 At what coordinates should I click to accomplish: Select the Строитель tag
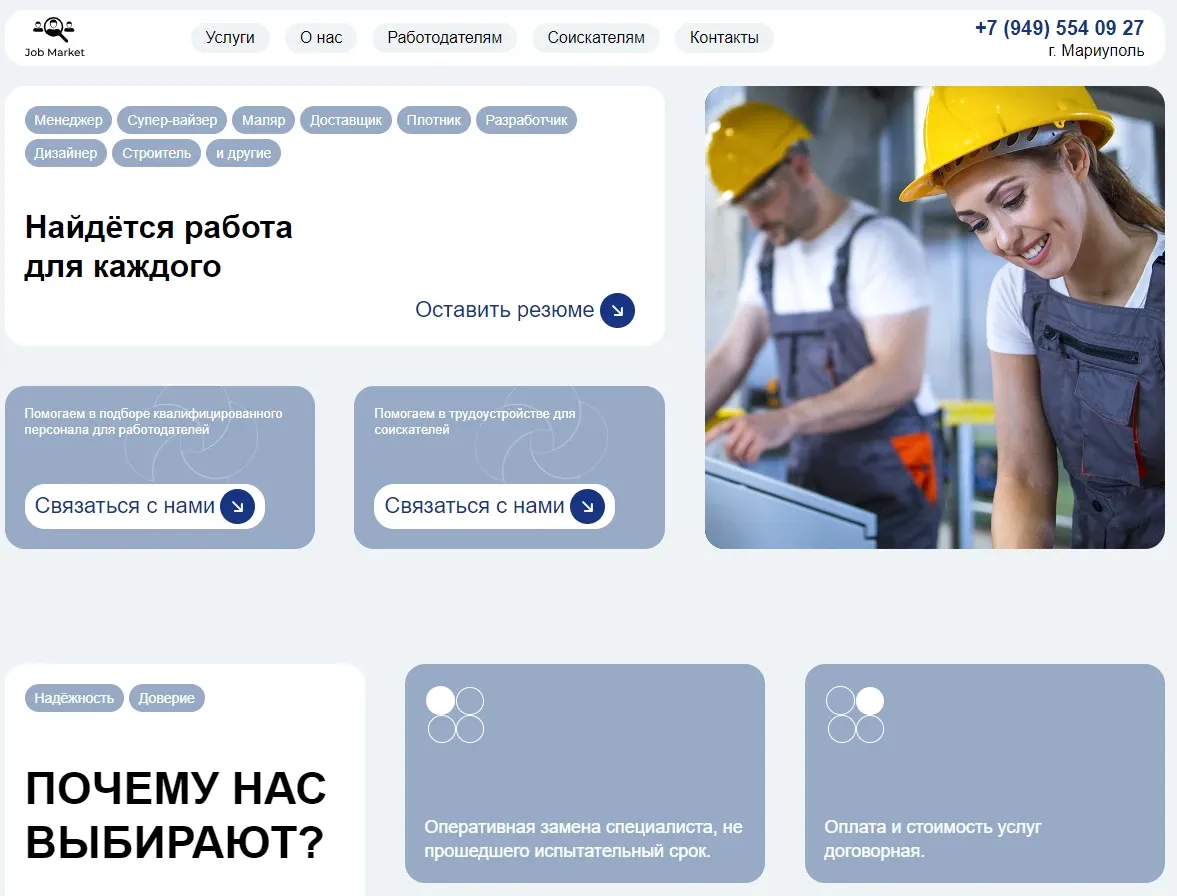point(156,153)
